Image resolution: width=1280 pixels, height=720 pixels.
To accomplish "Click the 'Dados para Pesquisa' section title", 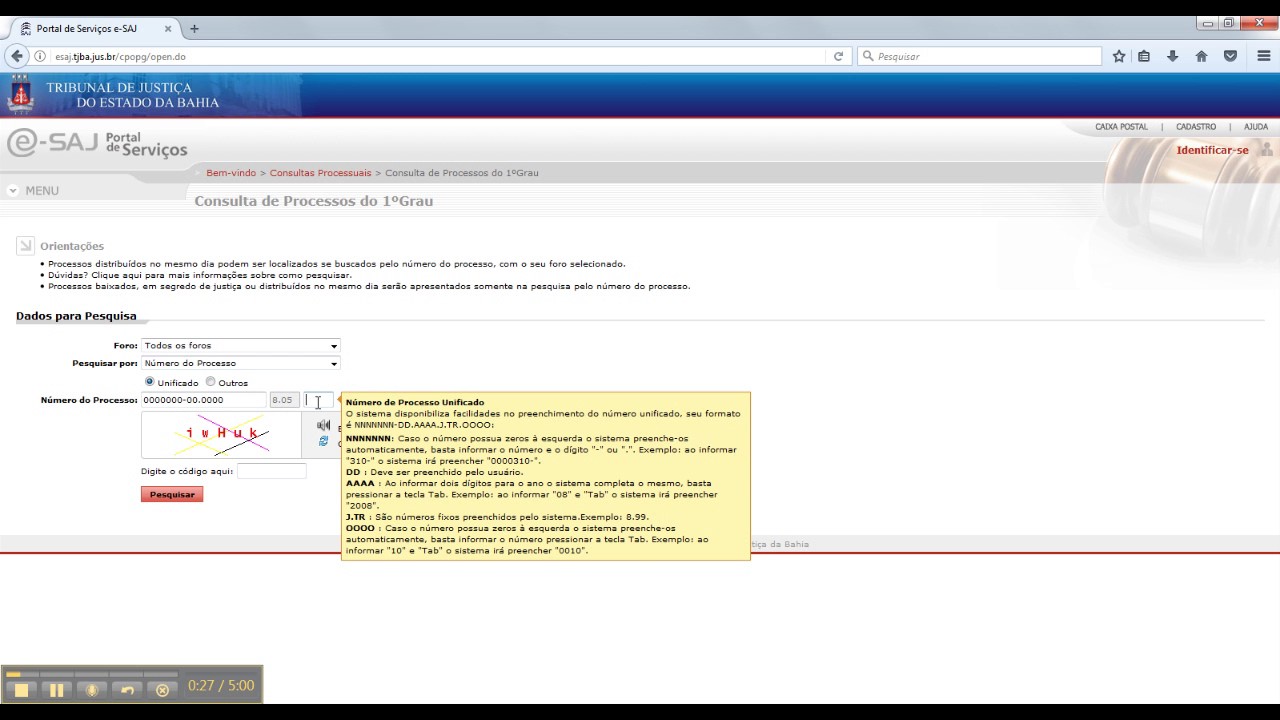I will (x=76, y=316).
